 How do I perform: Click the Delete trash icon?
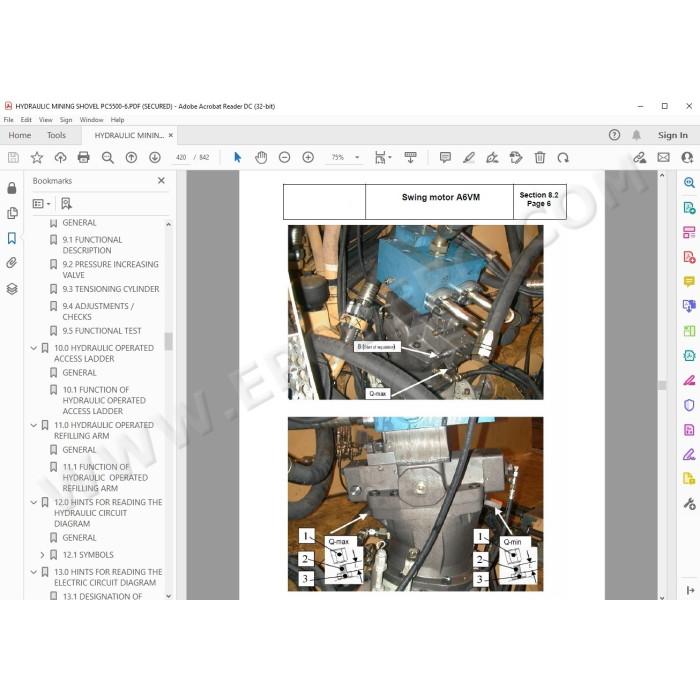tap(540, 157)
